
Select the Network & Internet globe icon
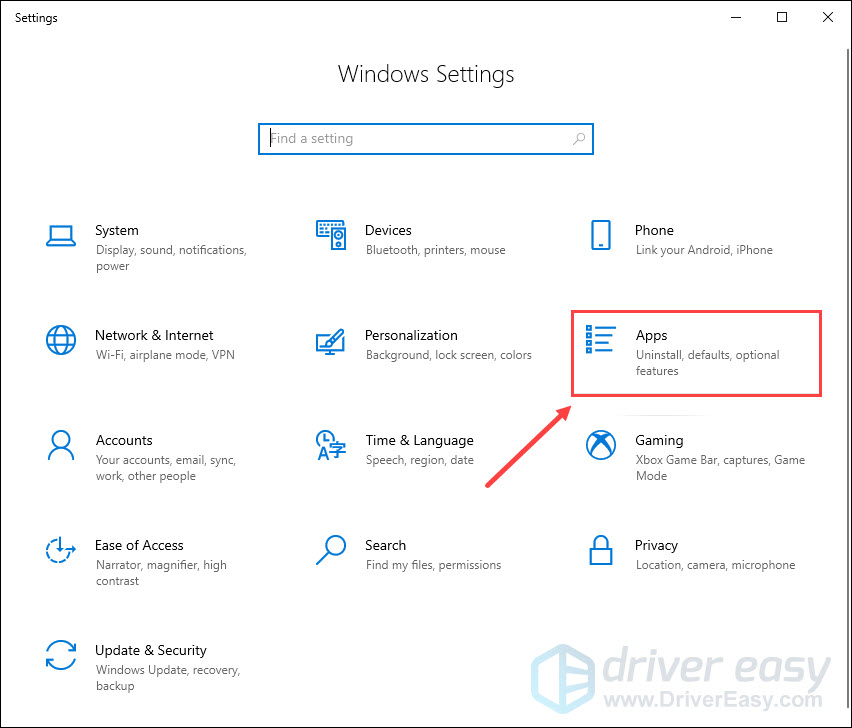(61, 340)
